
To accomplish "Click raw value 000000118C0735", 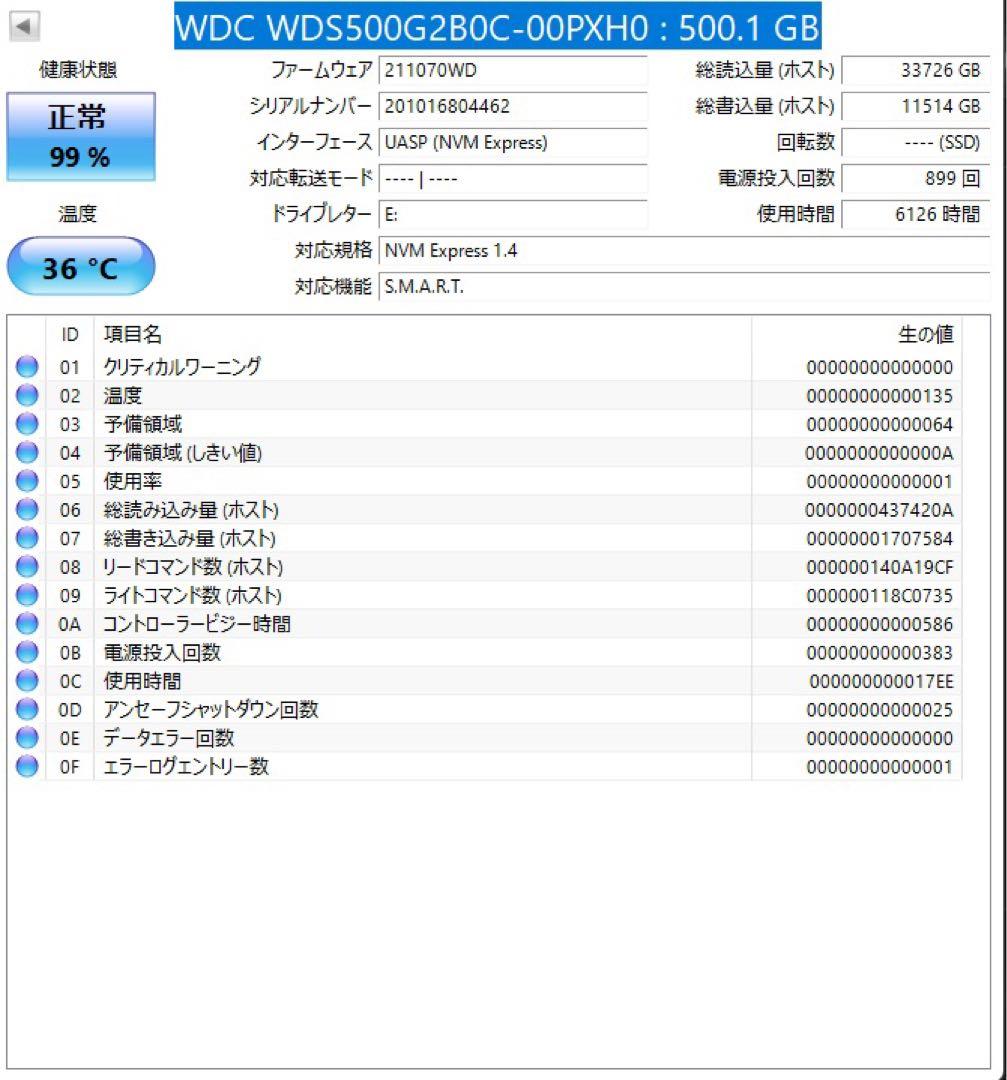I will (880, 596).
